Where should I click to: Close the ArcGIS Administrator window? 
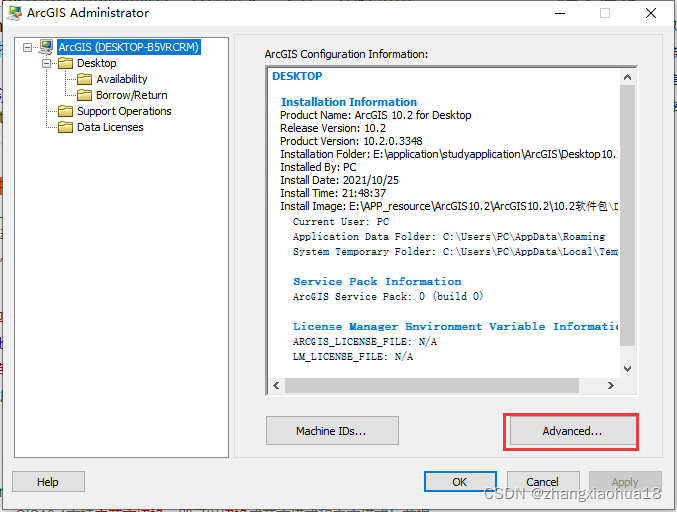coord(651,13)
